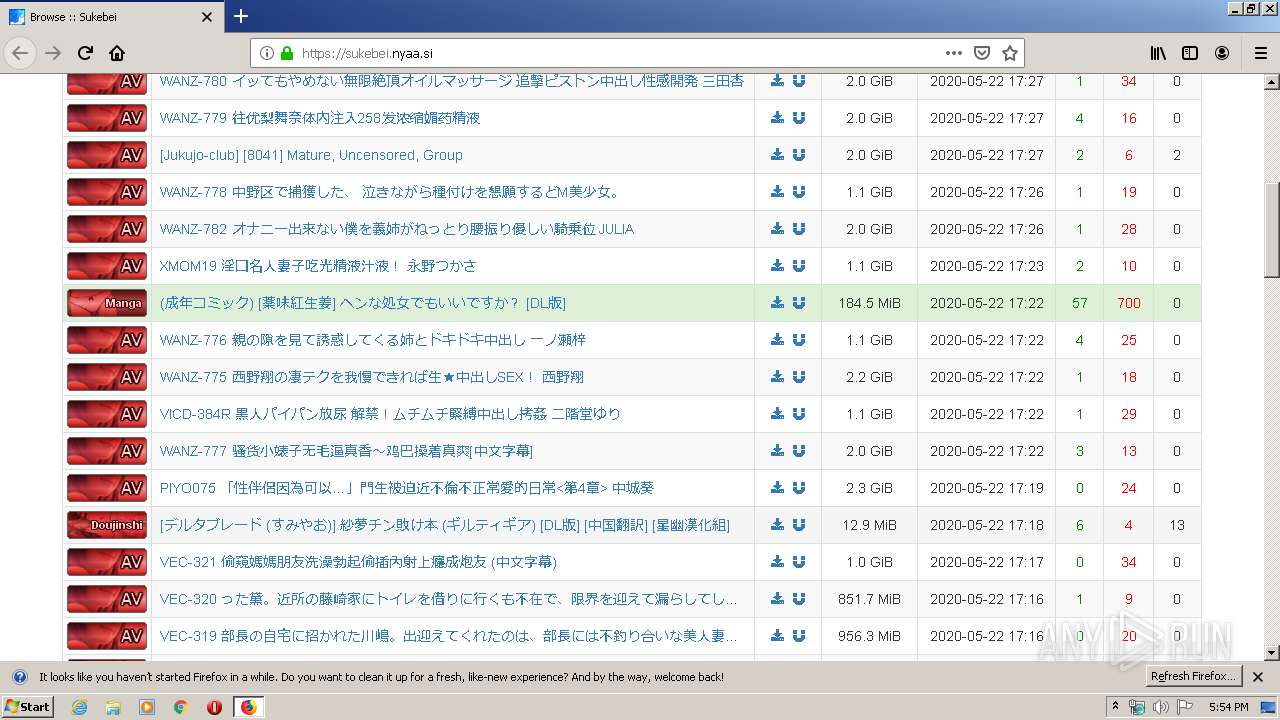Go to the Firefox home page
Screen dimensions: 1280x720
(117, 53)
